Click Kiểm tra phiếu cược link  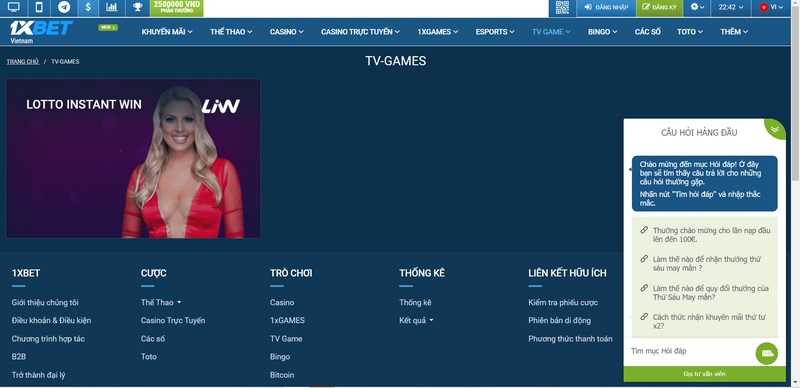click(x=563, y=302)
